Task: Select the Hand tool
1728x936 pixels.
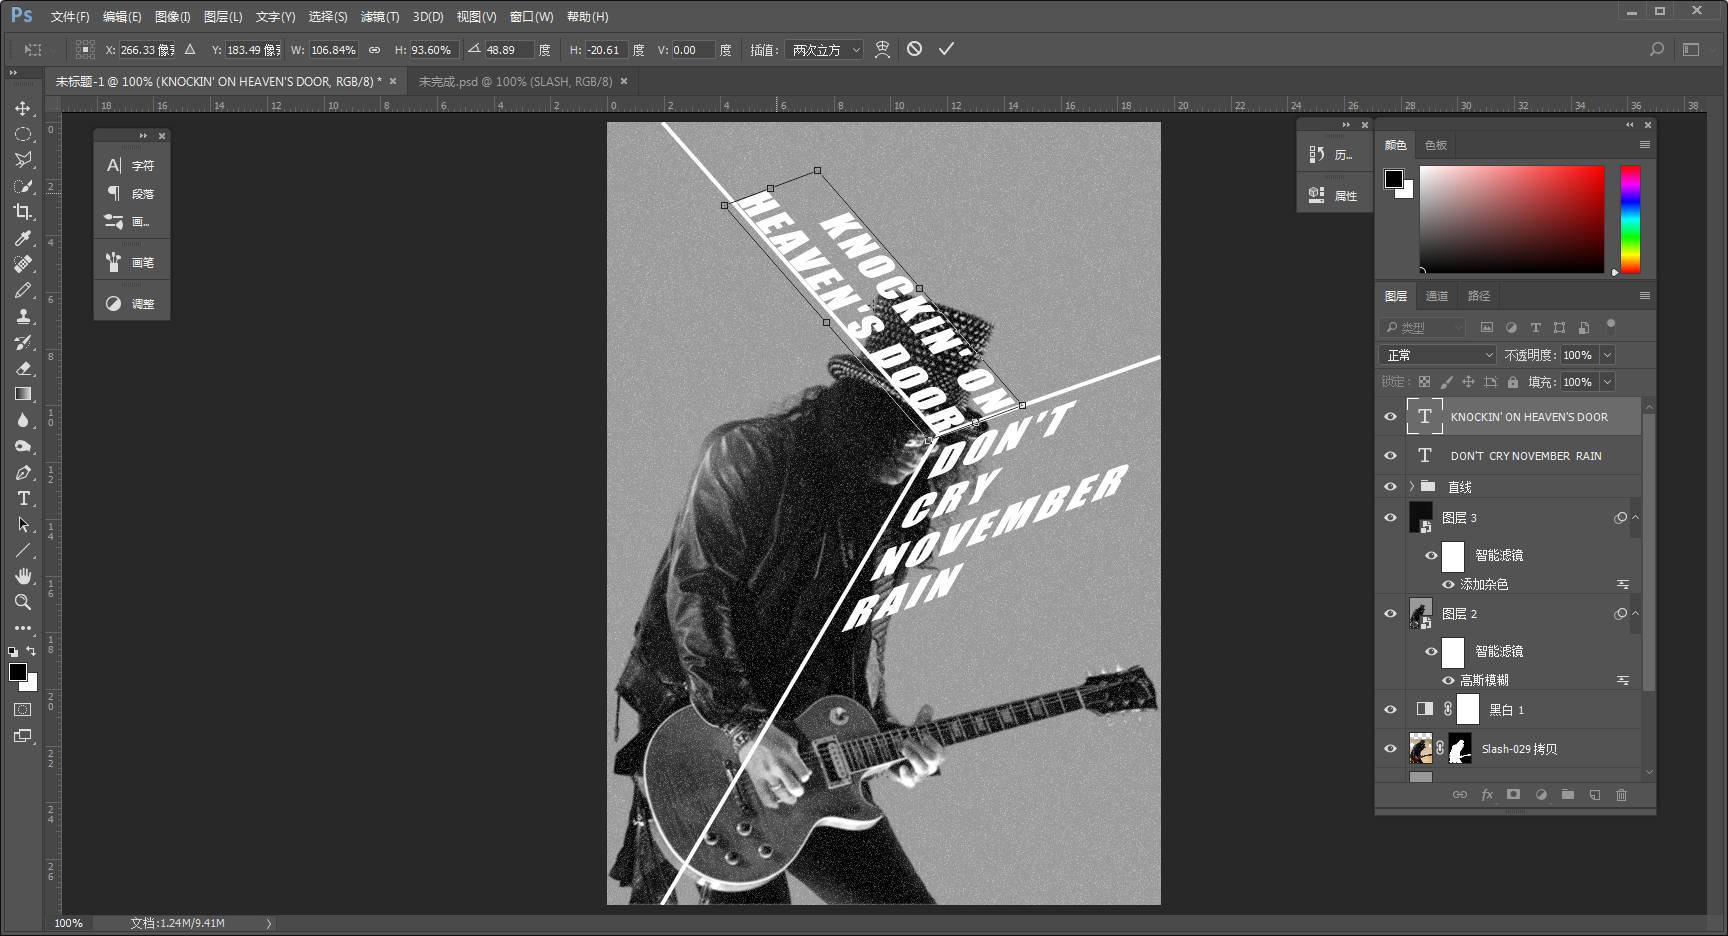Action: click(23, 576)
